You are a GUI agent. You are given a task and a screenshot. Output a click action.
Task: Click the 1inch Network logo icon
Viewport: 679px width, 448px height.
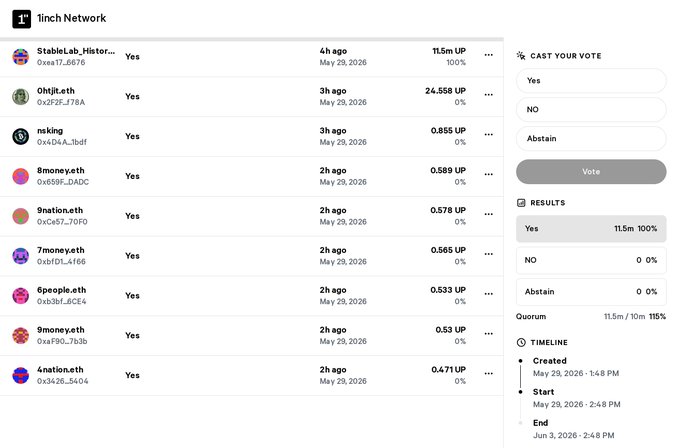pos(21,19)
